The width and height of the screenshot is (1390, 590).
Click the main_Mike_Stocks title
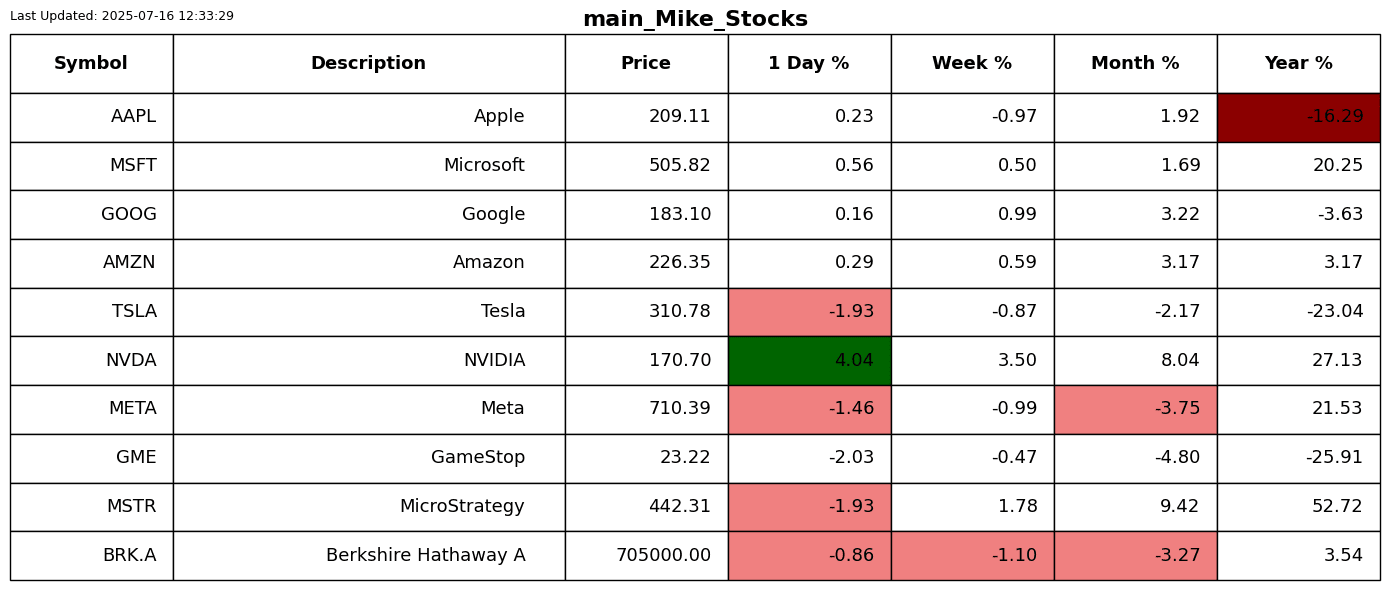click(x=695, y=20)
